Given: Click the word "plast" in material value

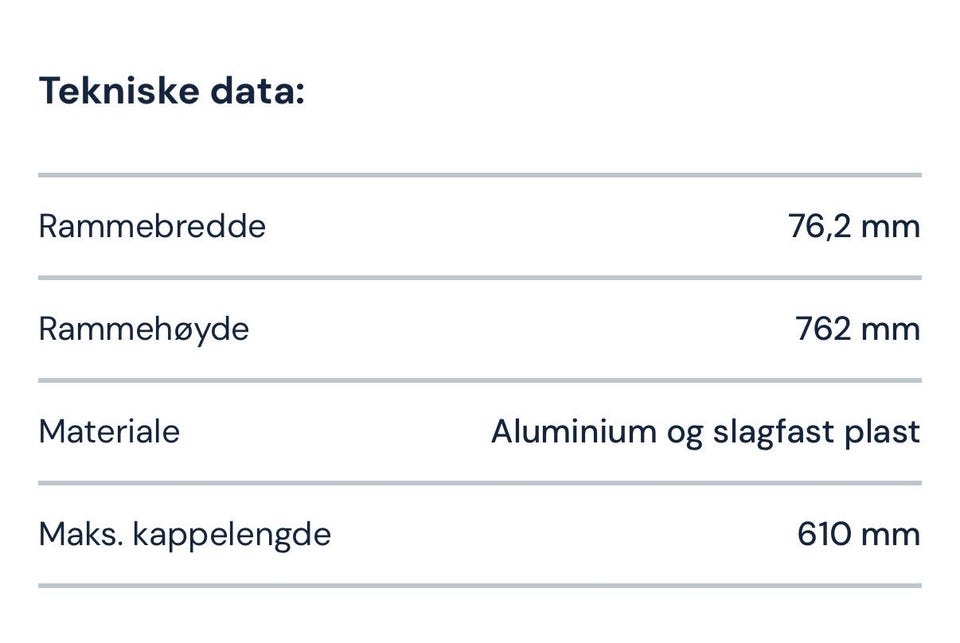Looking at the screenshot, I should (x=882, y=431).
